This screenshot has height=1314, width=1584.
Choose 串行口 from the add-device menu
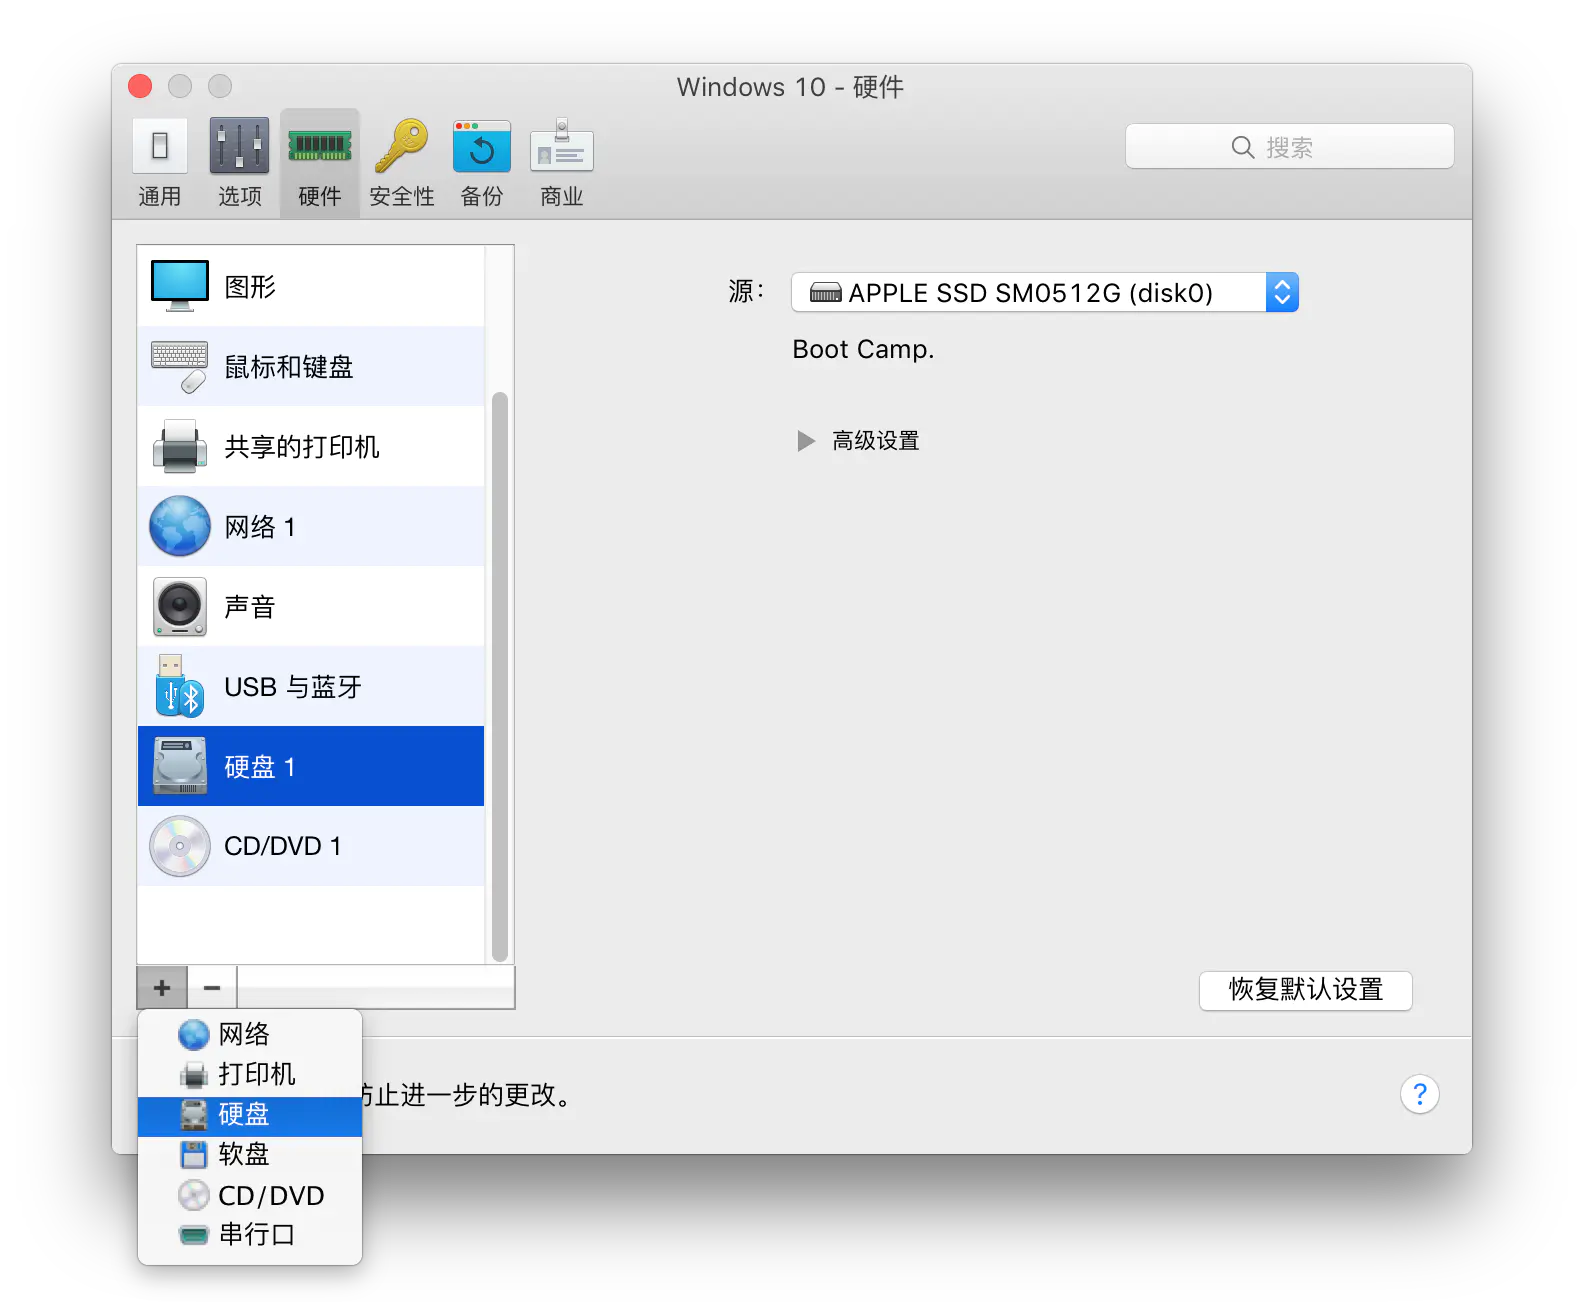(x=250, y=1235)
